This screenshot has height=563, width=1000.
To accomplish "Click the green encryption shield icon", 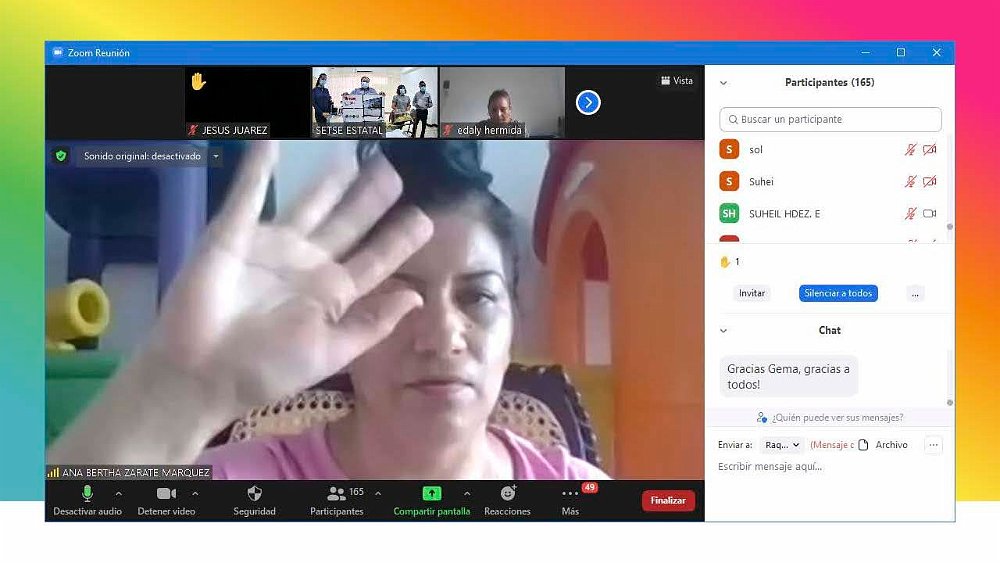I will coord(61,156).
